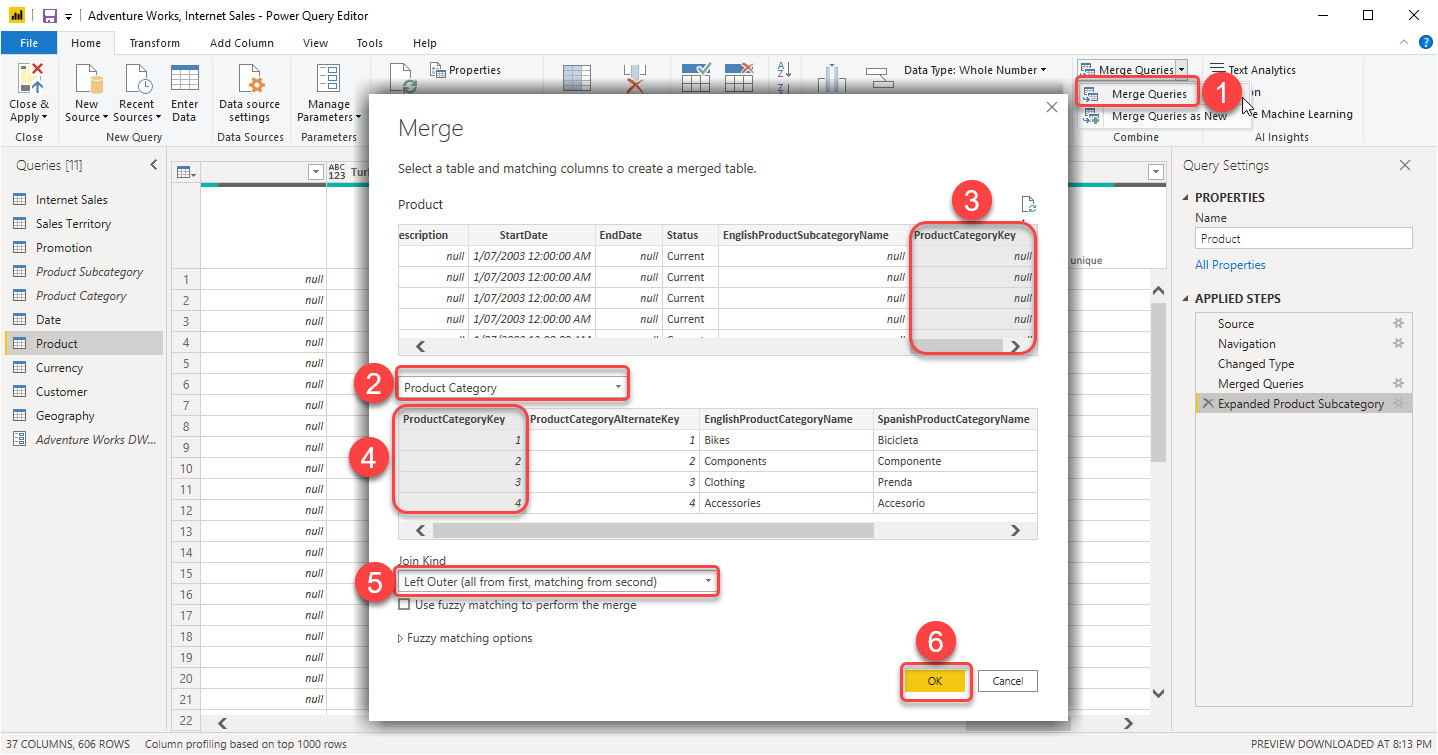This screenshot has height=755, width=1438.
Task: Switch to the Help tab
Action: point(425,43)
